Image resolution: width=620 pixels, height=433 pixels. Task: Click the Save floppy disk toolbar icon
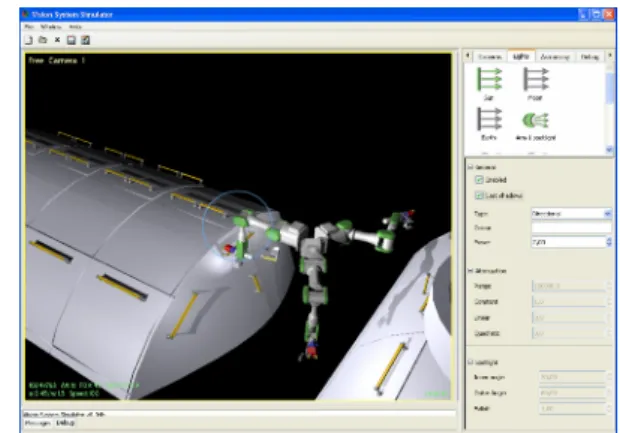pyautogui.click(x=71, y=40)
